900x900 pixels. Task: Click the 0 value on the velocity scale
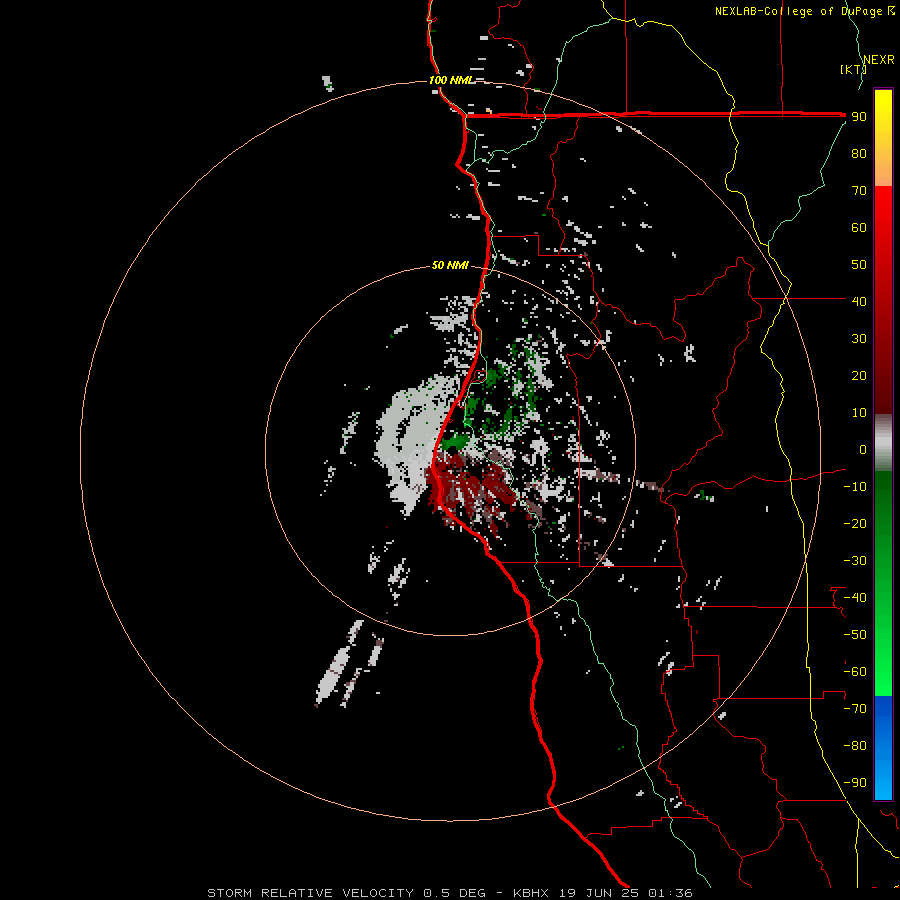[x=863, y=449]
